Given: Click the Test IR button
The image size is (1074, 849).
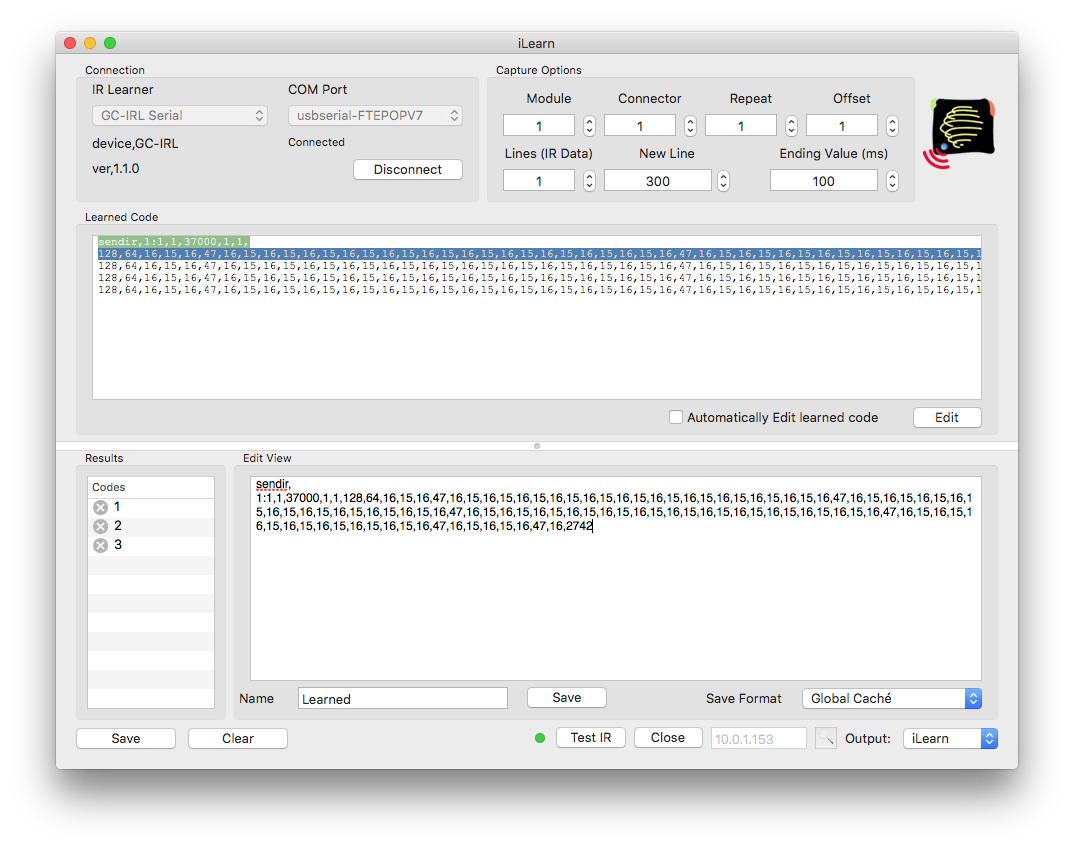Looking at the screenshot, I should pos(590,737).
